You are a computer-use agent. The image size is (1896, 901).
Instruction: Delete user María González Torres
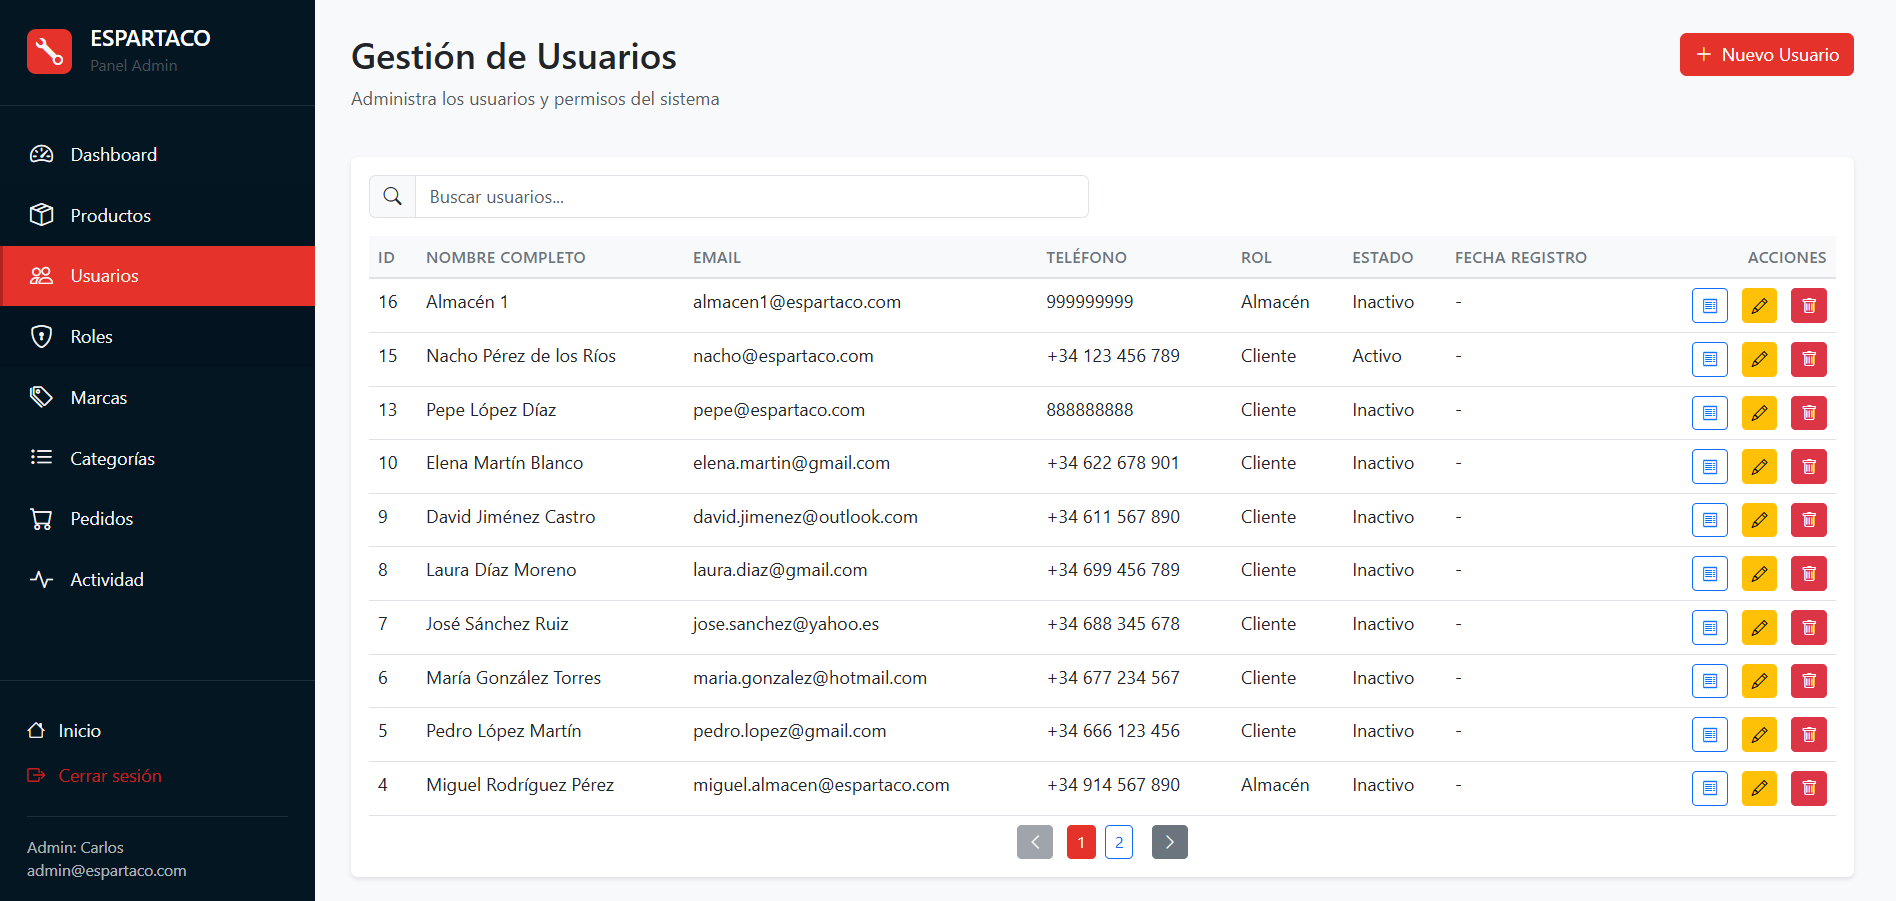[1809, 681]
